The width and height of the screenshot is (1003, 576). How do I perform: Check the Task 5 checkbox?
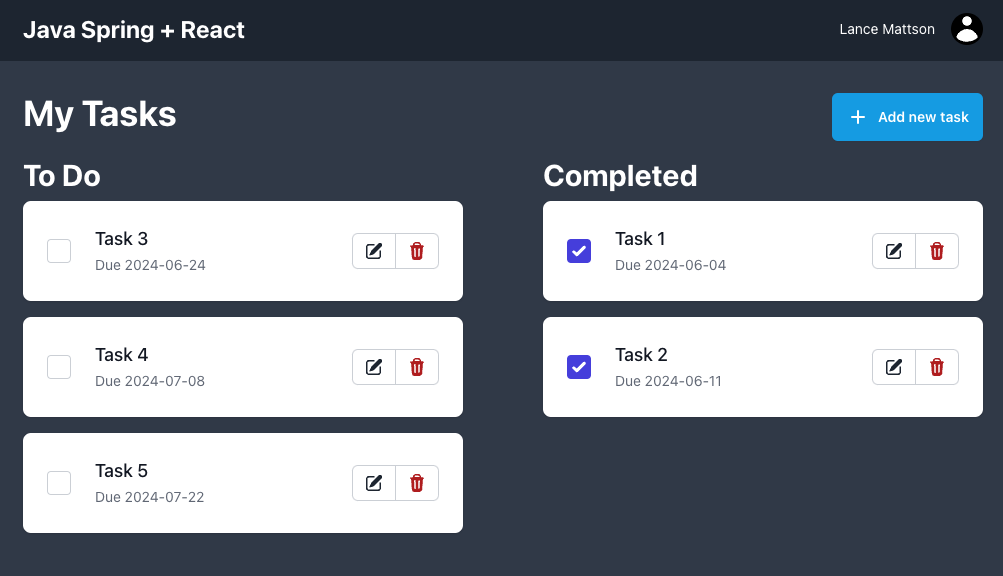pos(59,483)
